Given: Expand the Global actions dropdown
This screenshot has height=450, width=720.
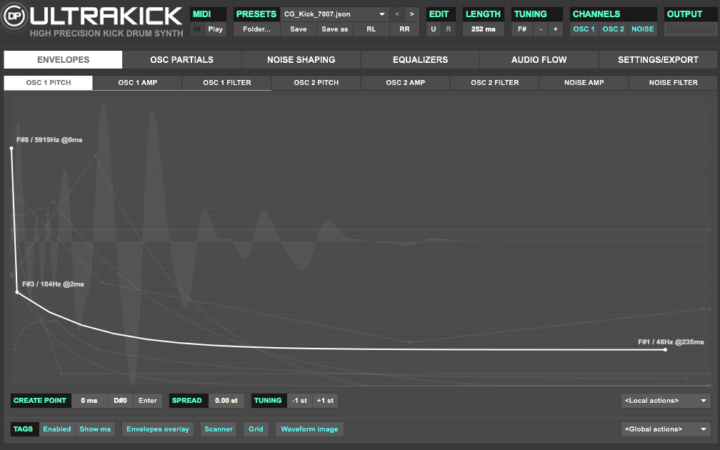Looking at the screenshot, I should coord(665,429).
